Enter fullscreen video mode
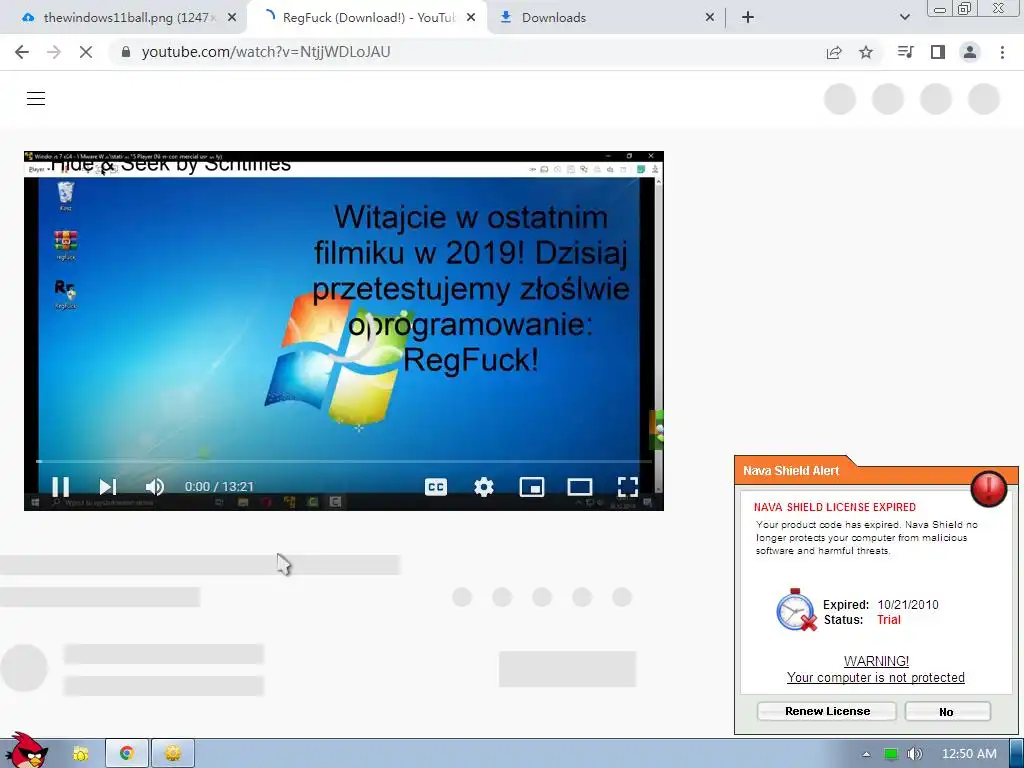 [x=628, y=487]
